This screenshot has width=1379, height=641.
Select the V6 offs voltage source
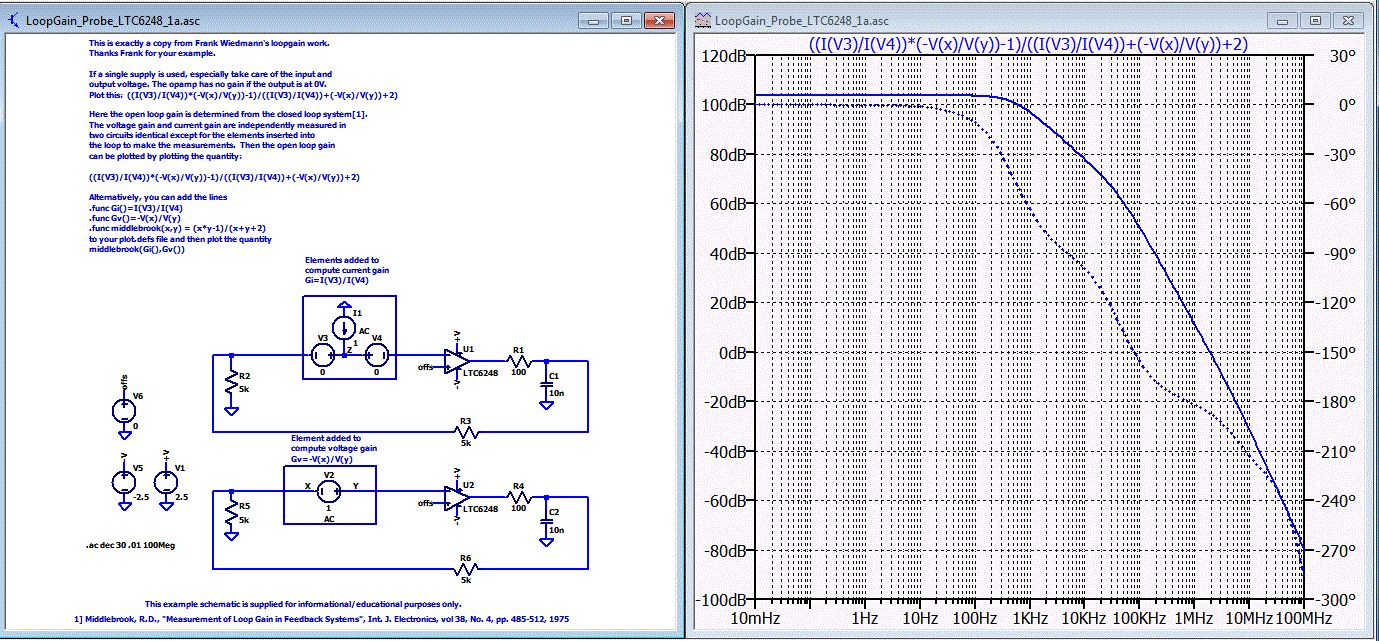(x=125, y=410)
